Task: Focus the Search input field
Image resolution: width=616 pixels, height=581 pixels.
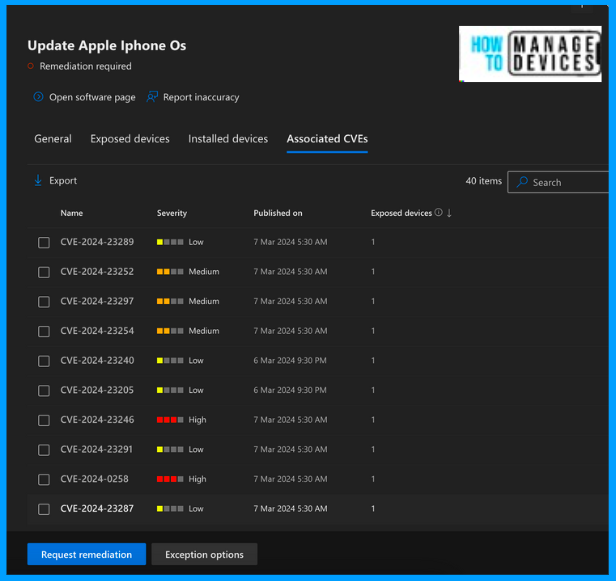Action: 558,182
